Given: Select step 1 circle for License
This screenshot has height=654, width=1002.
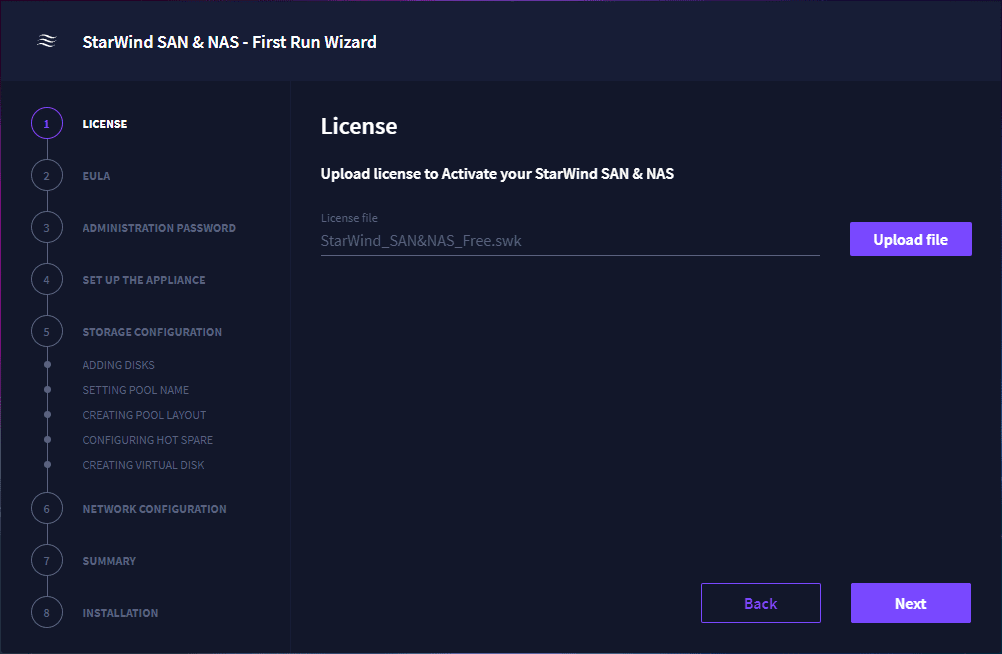Looking at the screenshot, I should [47, 123].
